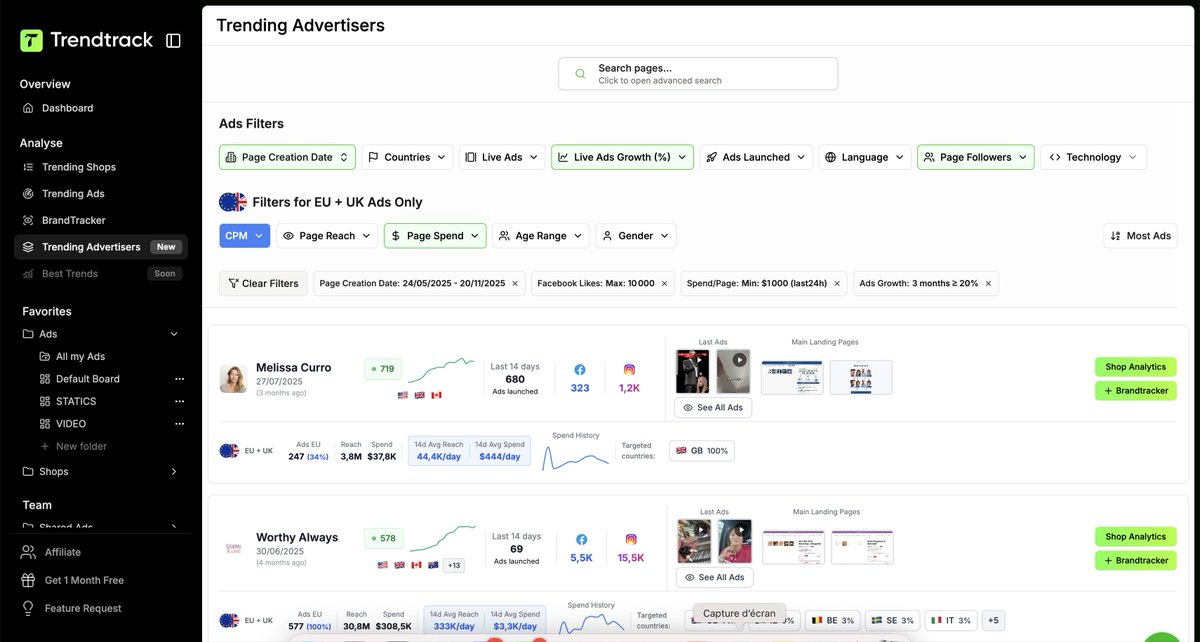Click Worthy Always Facebook icon
1200x642 pixels.
click(580, 539)
